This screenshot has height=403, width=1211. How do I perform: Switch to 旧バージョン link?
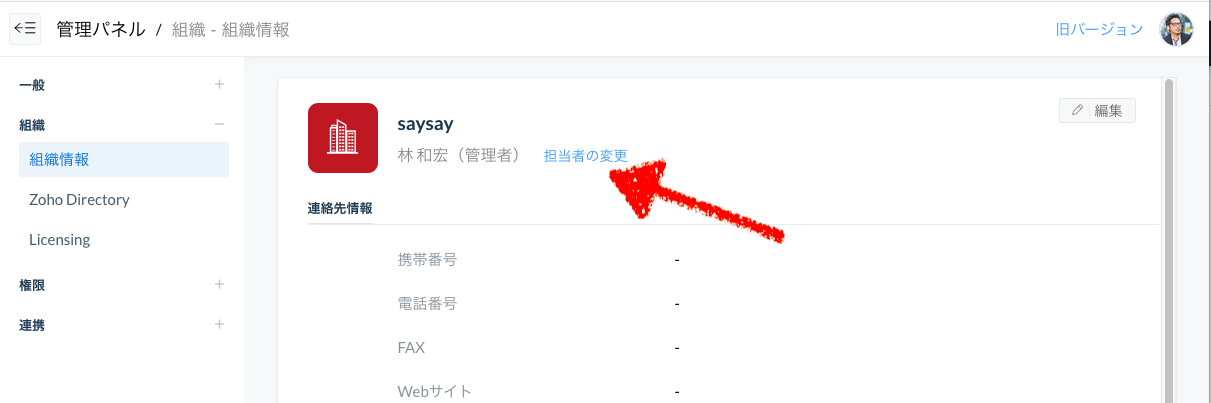[1099, 29]
